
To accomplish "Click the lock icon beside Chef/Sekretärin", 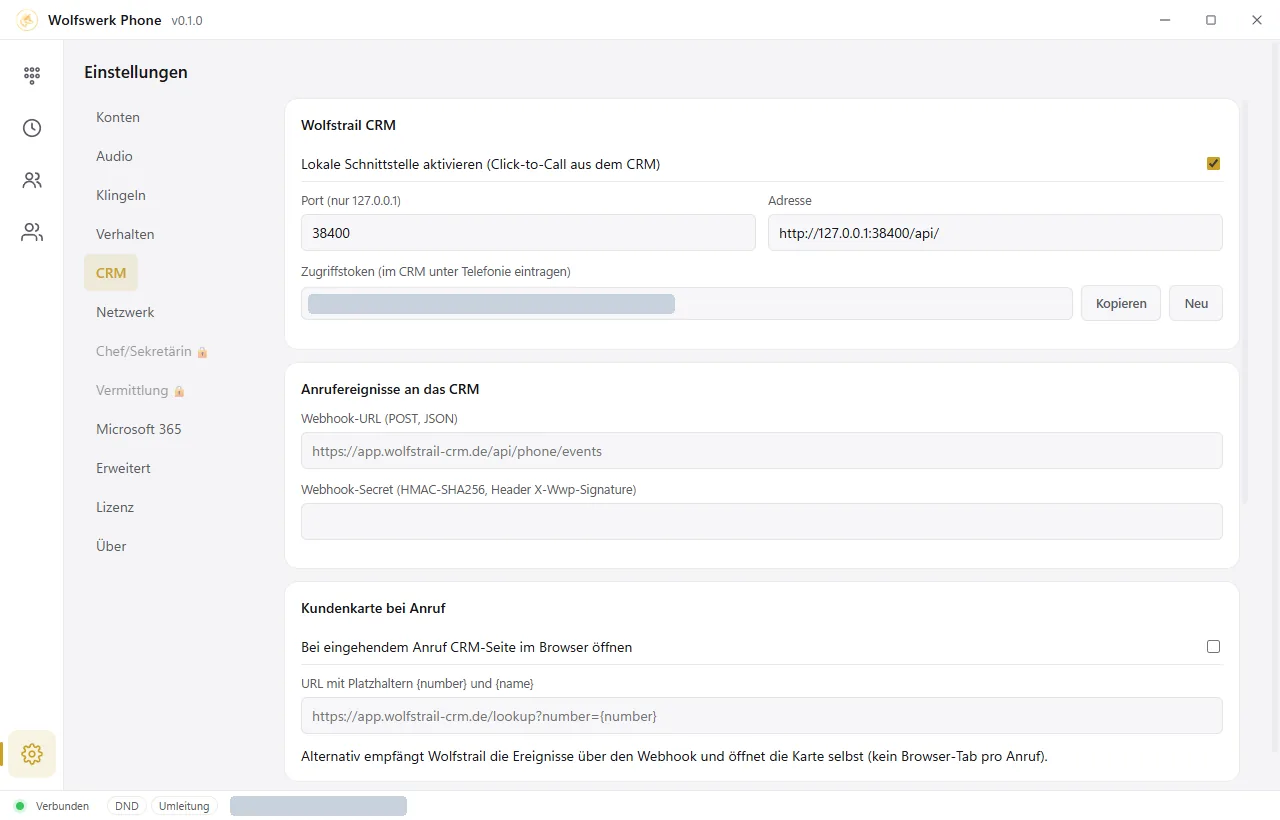I will click(202, 352).
